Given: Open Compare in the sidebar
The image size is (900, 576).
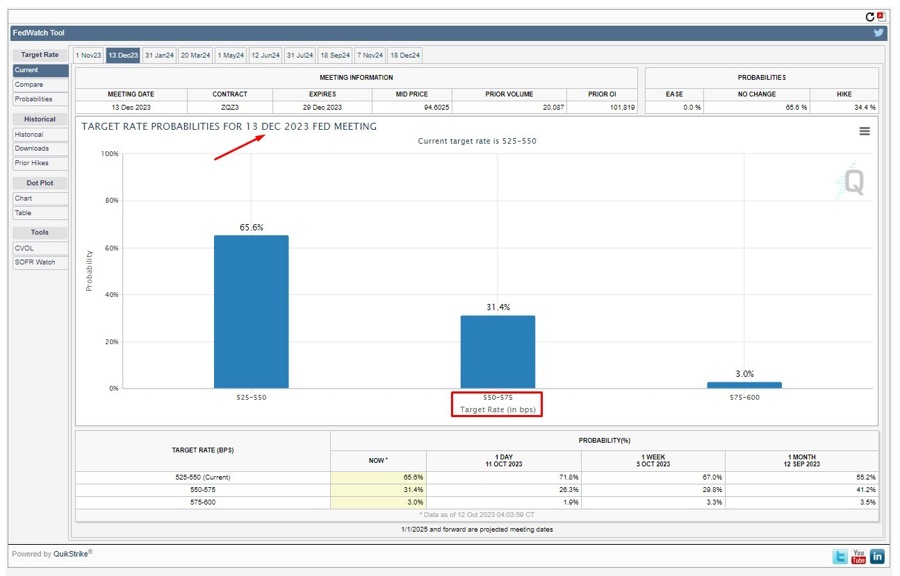Looking at the screenshot, I should (40, 84).
